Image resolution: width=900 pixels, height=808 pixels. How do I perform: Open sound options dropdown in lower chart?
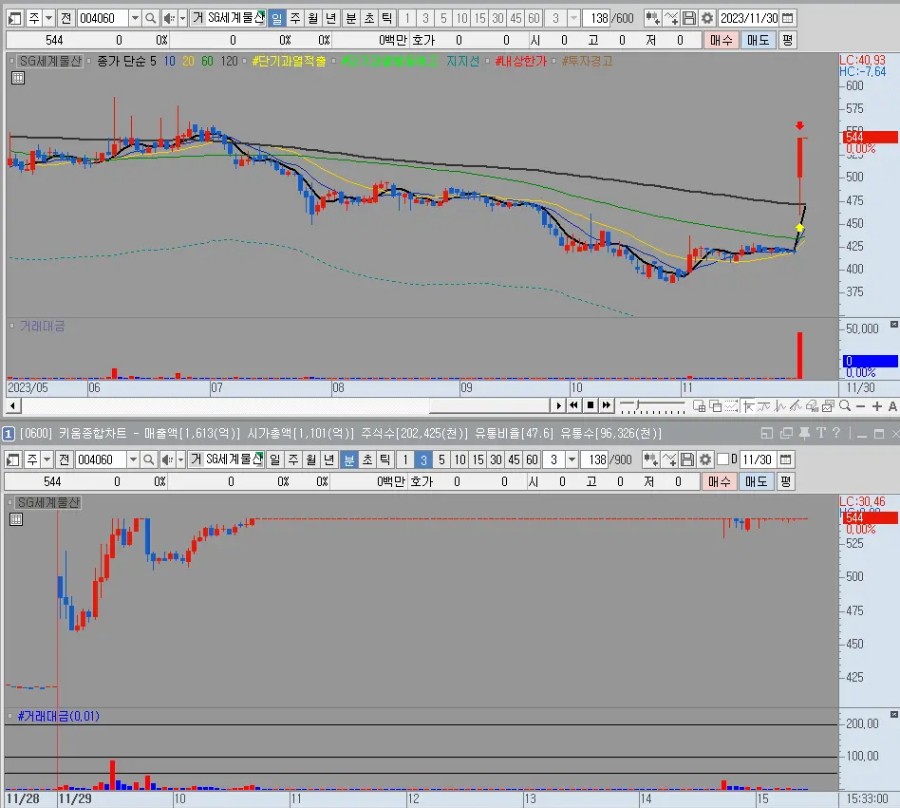pos(181,460)
